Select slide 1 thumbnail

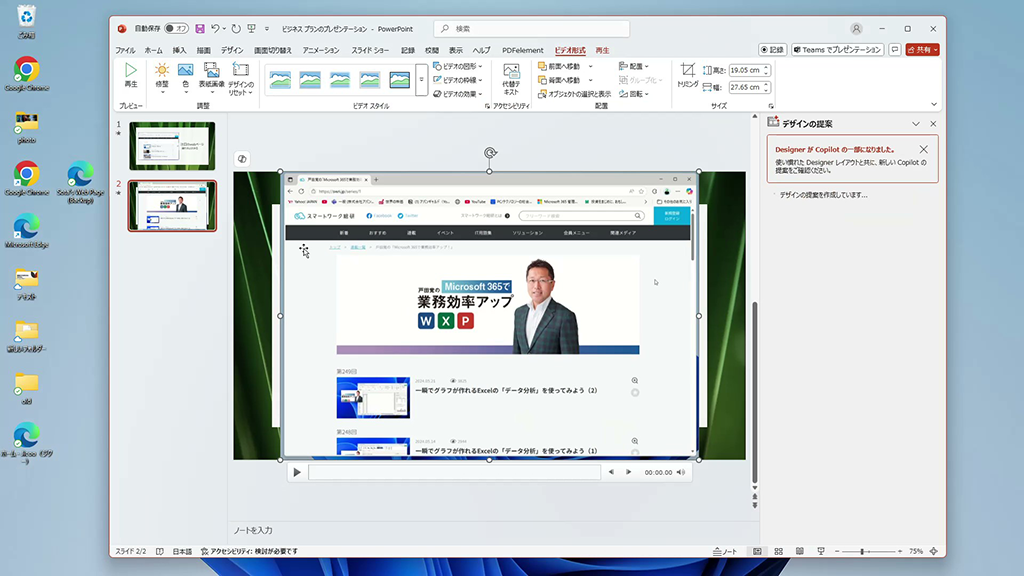pyautogui.click(x=172, y=146)
